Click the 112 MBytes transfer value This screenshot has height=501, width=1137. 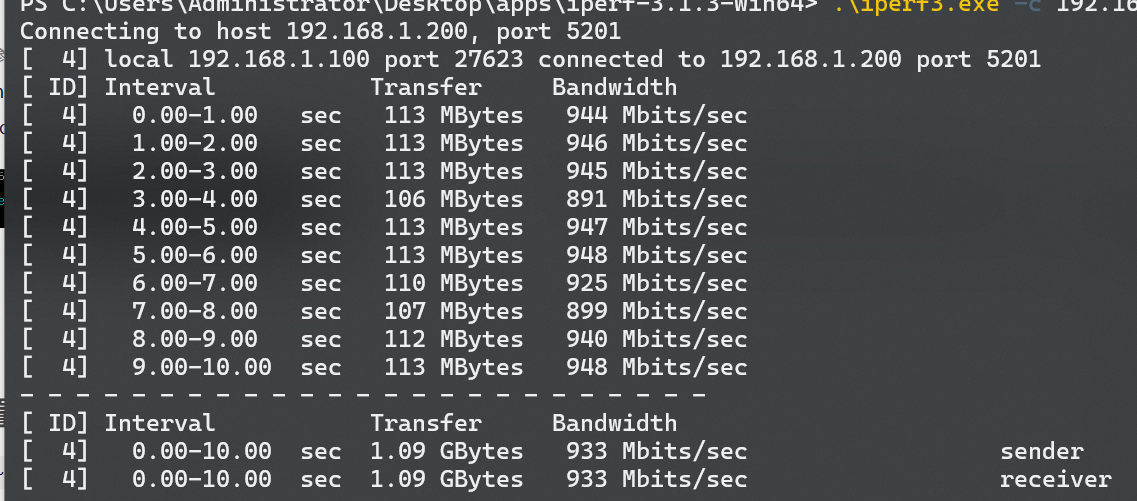point(453,339)
